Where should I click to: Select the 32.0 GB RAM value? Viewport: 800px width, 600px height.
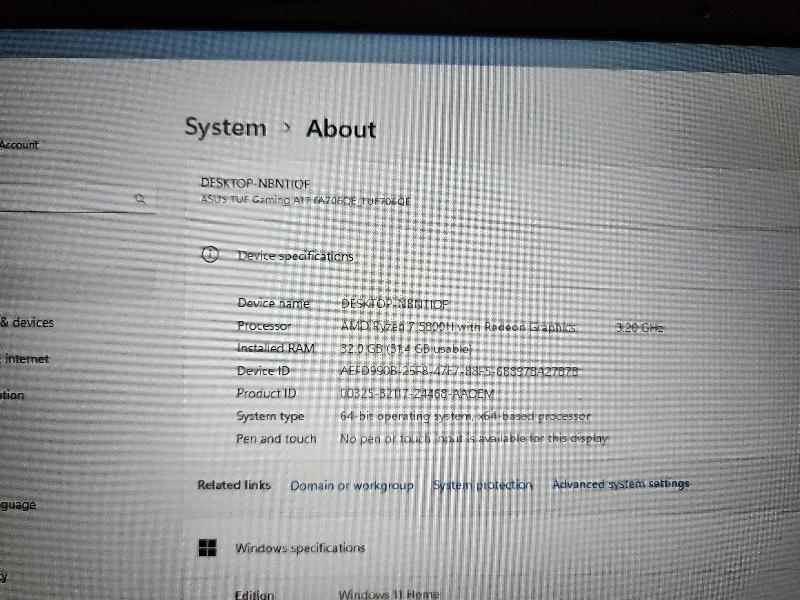406,349
